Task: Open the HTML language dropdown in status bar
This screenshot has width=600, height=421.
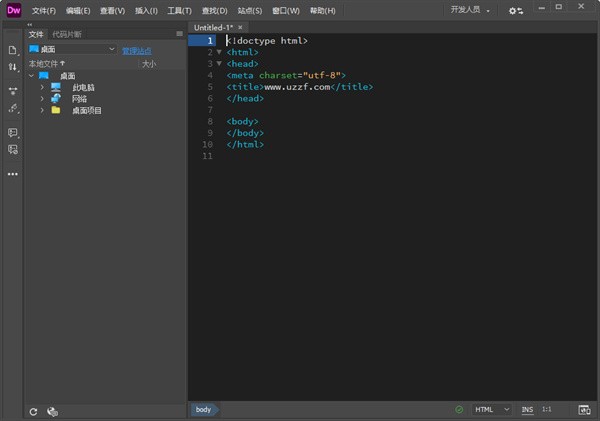Action: pos(491,410)
